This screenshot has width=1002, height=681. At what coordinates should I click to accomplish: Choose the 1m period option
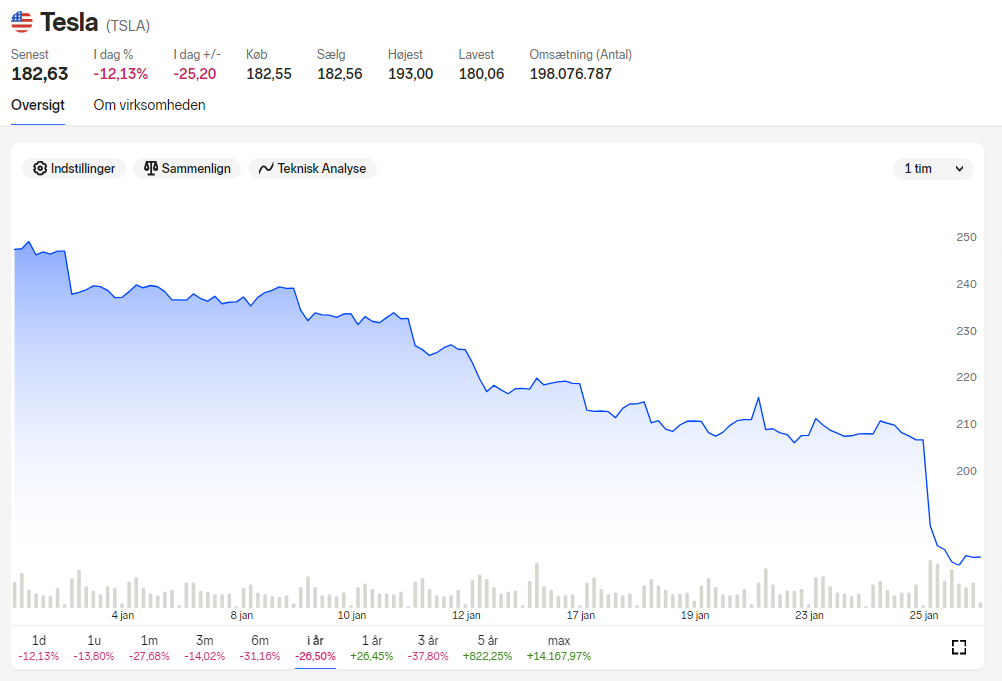point(150,648)
